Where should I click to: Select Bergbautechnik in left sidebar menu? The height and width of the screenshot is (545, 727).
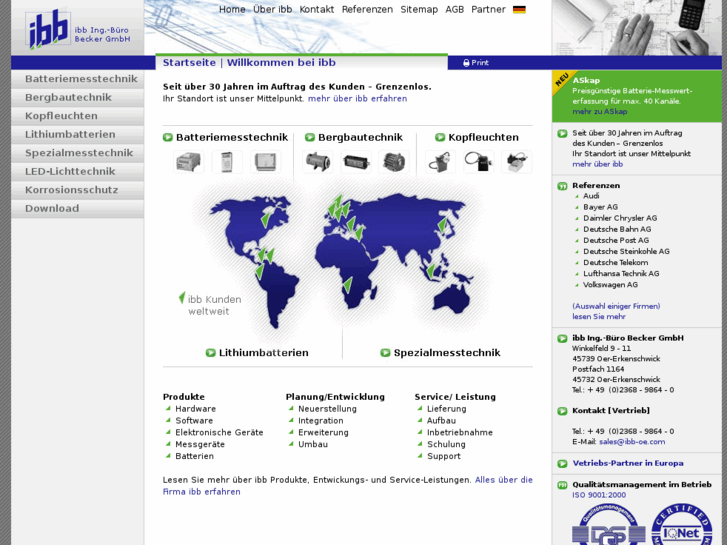pyautogui.click(x=77, y=97)
